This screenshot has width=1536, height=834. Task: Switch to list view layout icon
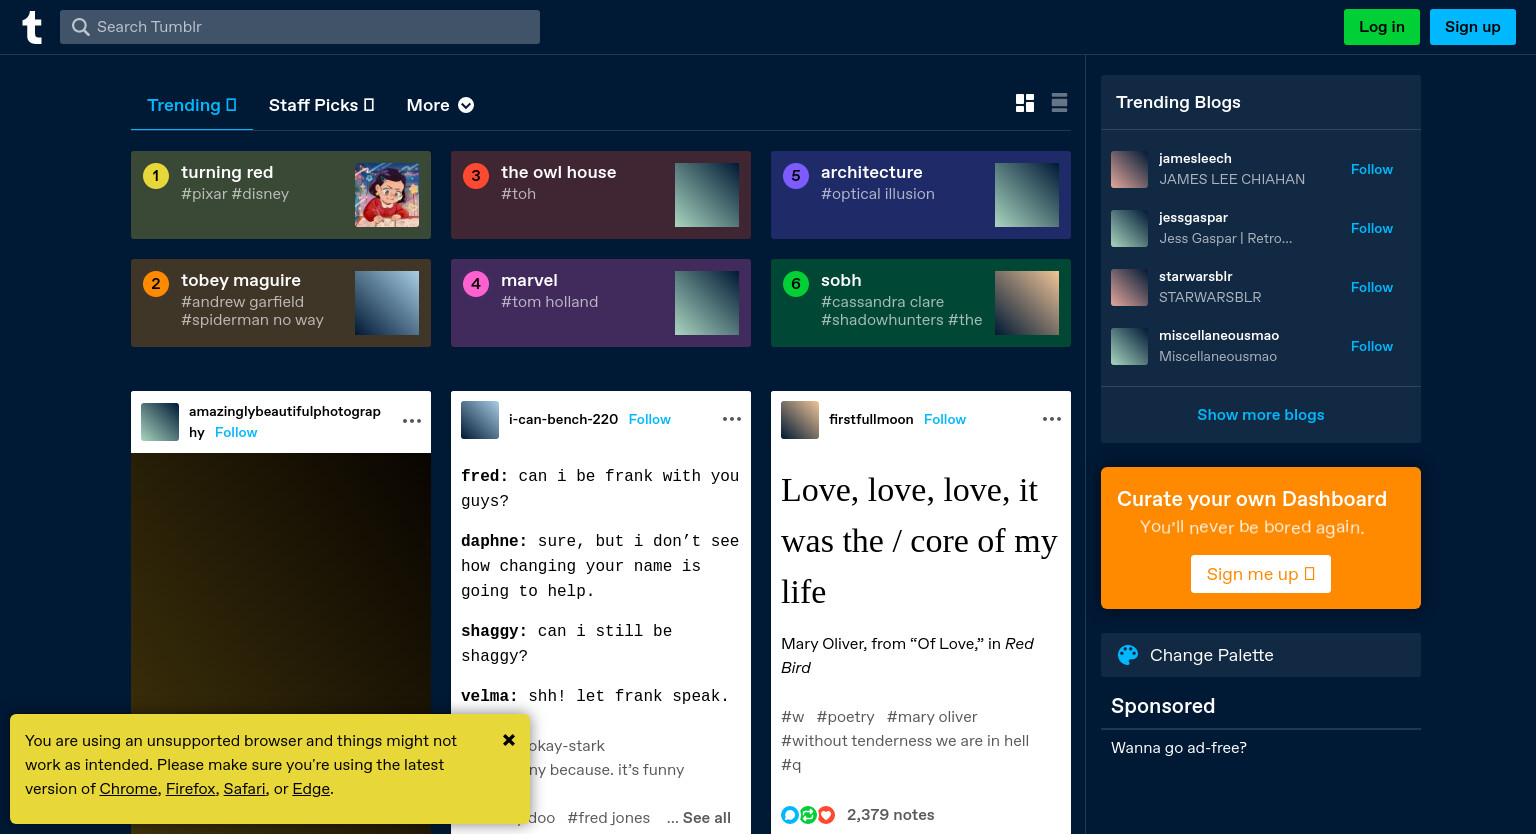click(x=1060, y=103)
